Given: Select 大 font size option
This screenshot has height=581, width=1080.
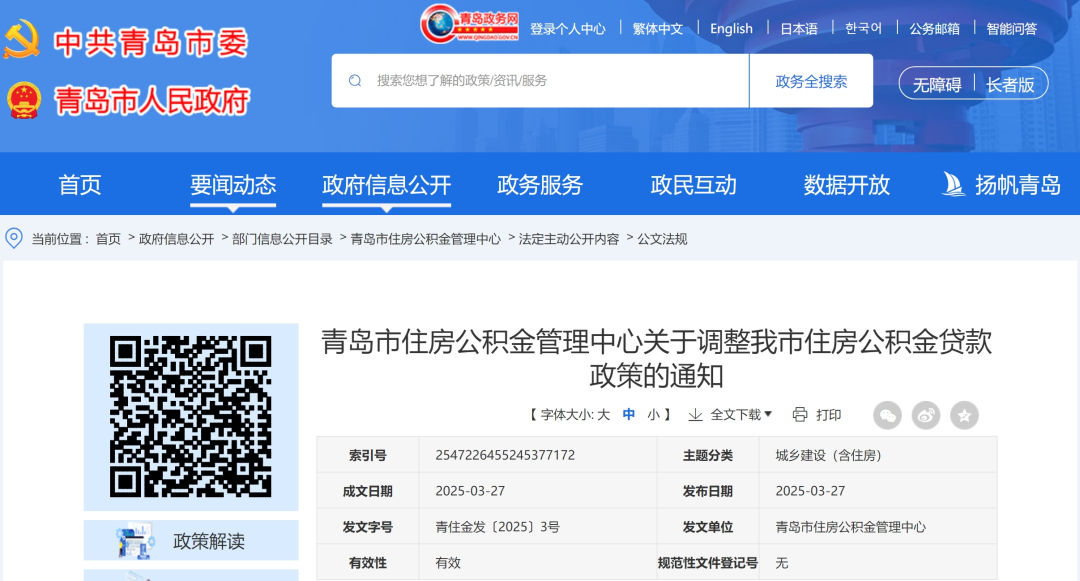Looking at the screenshot, I should point(604,415).
